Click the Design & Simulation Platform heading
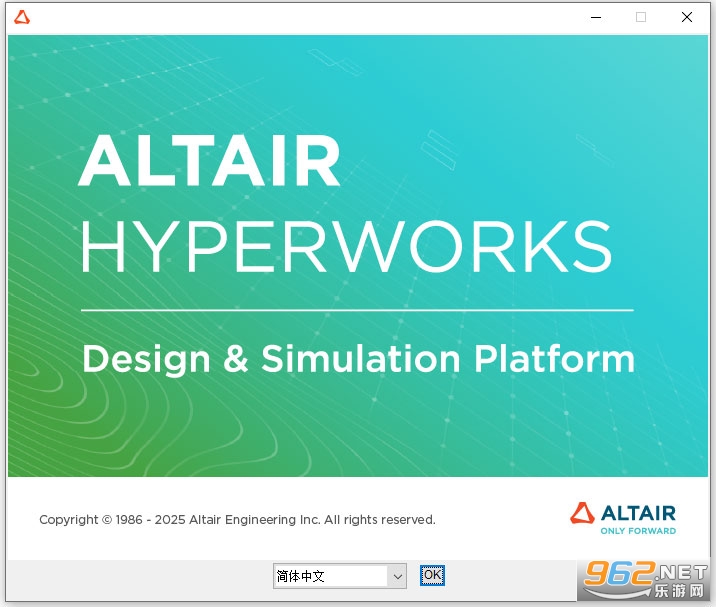716x607 pixels. (358, 359)
